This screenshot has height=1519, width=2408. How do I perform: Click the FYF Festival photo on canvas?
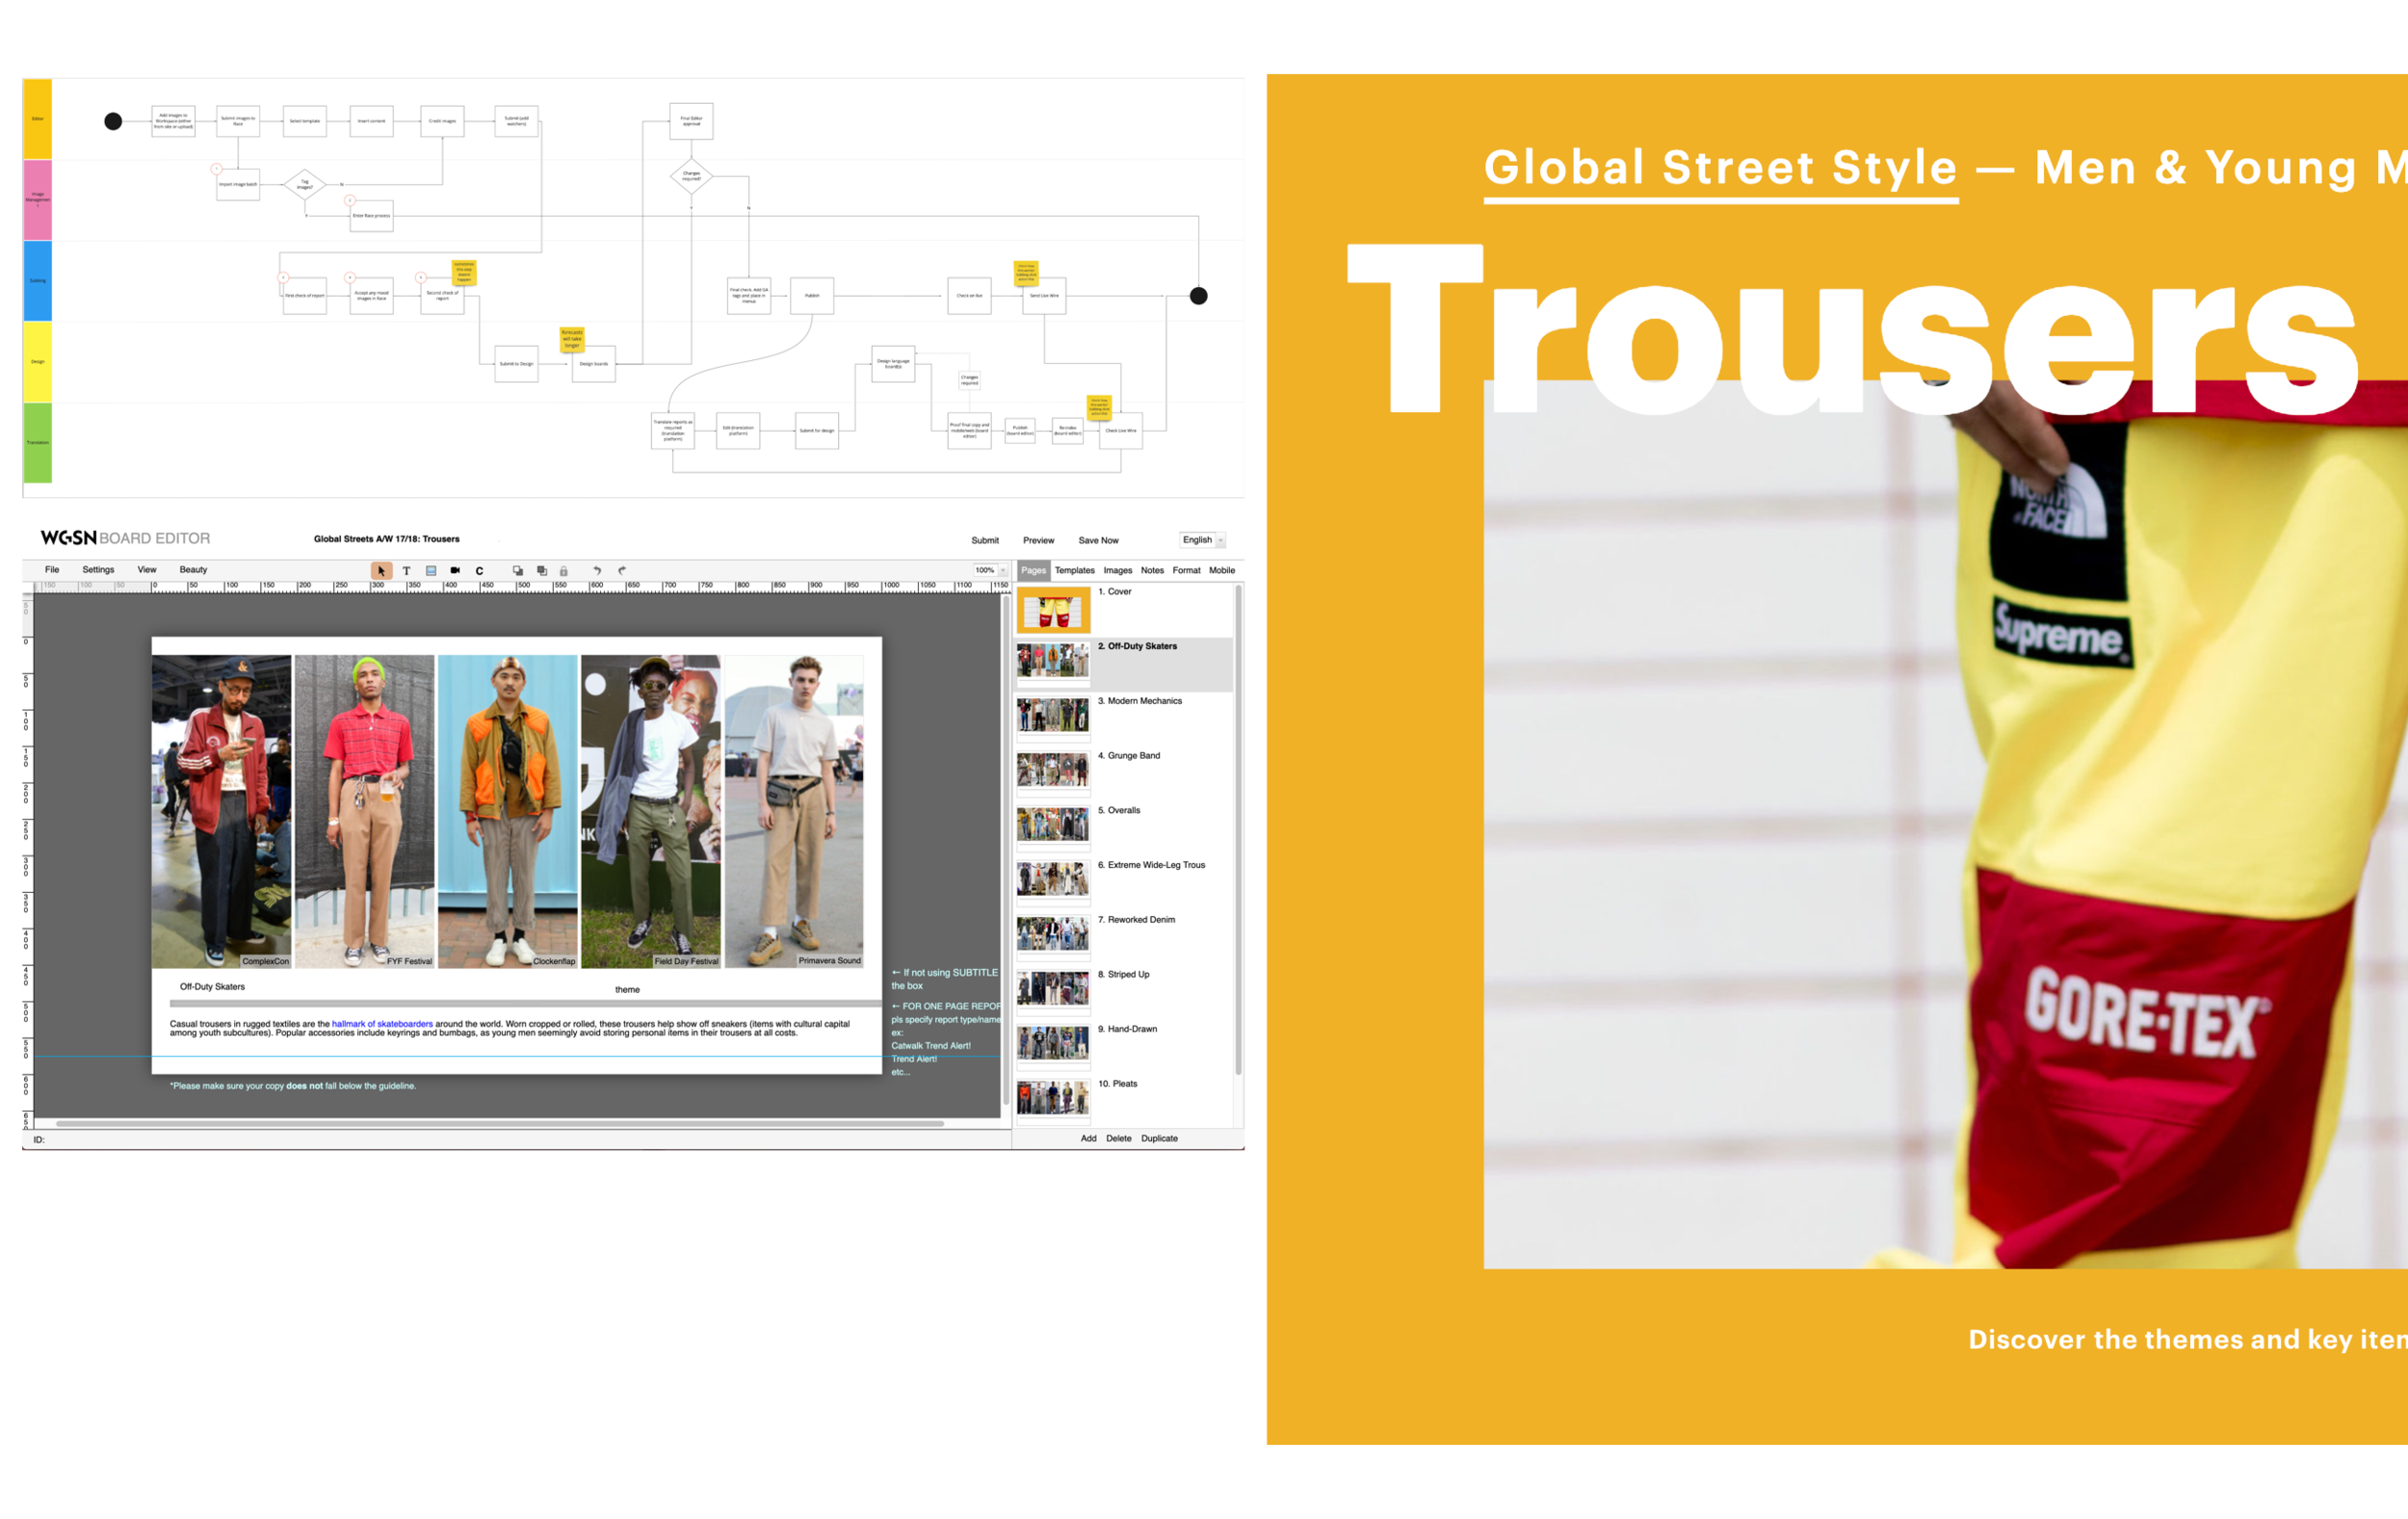coord(364,812)
